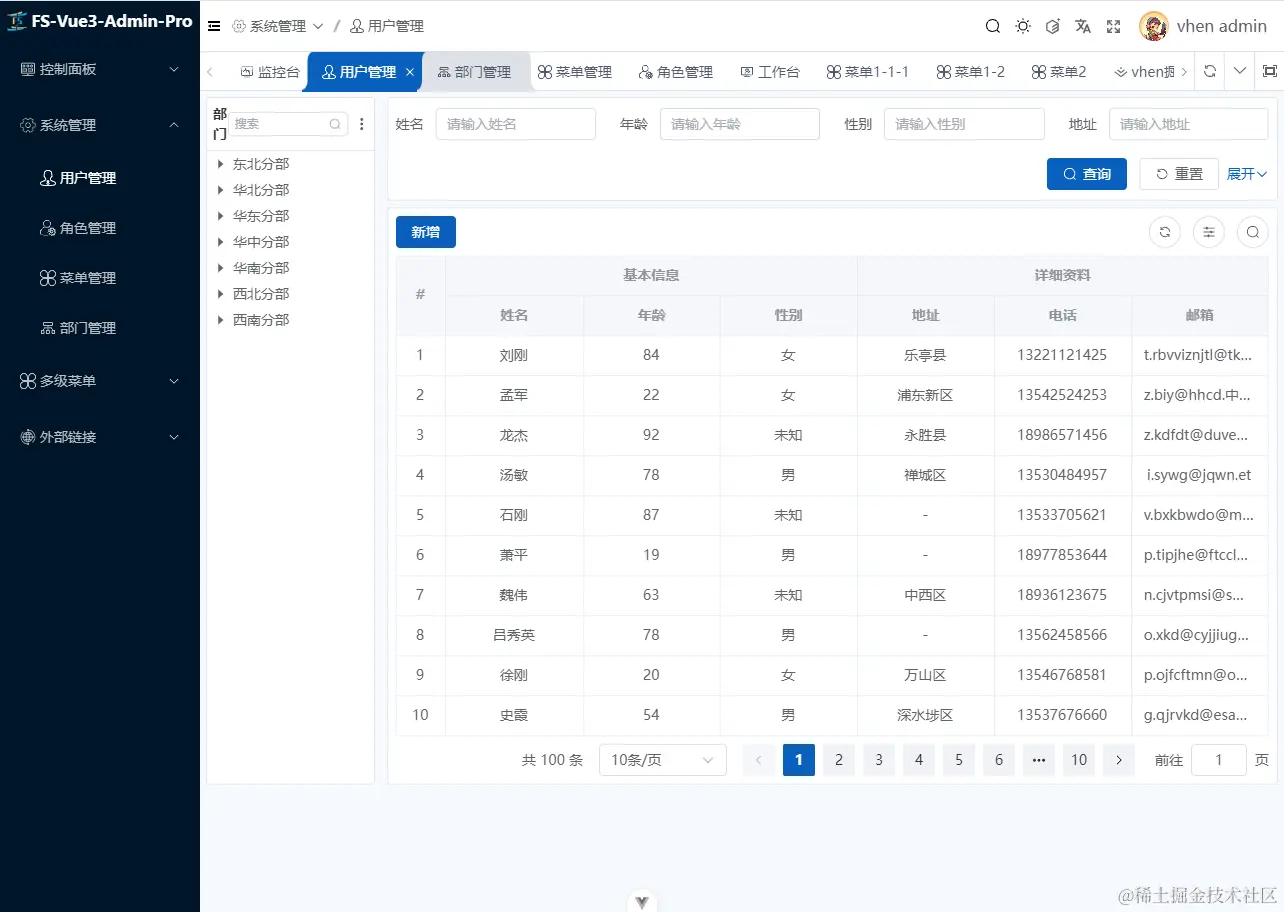This screenshot has height=912, width=1284.
Task: Expand more filters with the 展开 link
Action: (x=1247, y=174)
